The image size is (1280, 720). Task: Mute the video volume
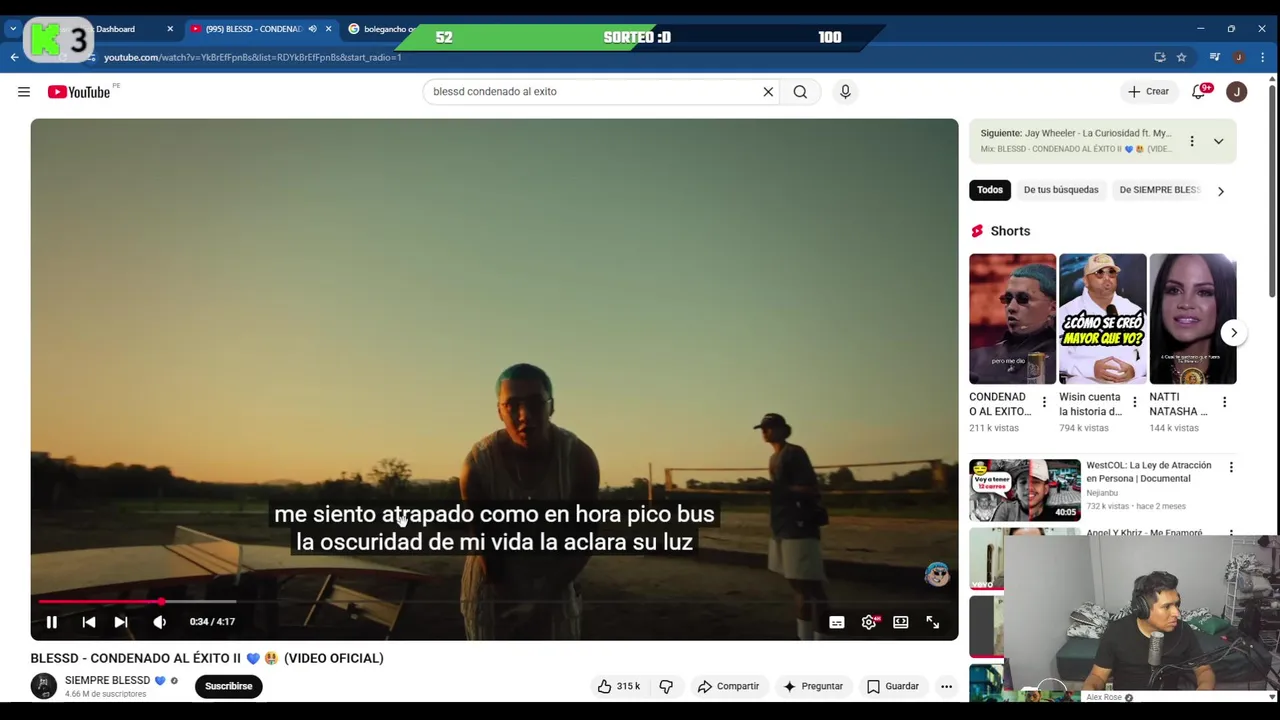point(159,622)
